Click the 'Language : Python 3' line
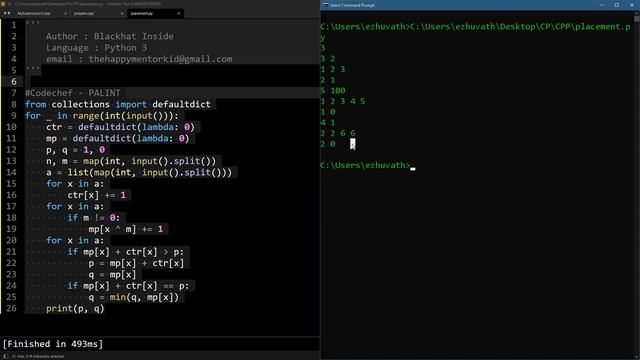Viewport: 640px width, 360px height. click(x=96, y=48)
